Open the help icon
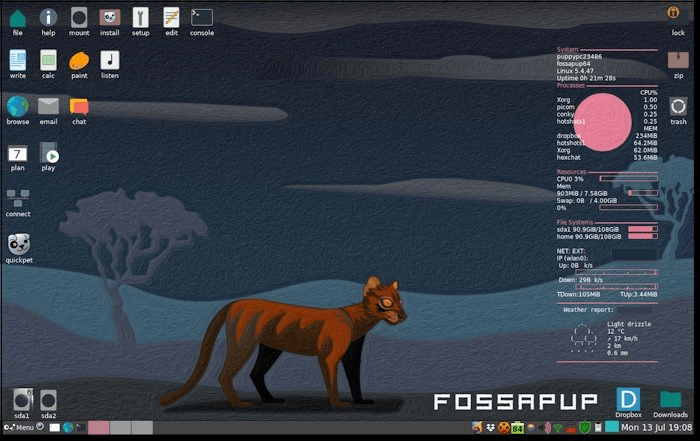This screenshot has width=700, height=441. point(48,18)
